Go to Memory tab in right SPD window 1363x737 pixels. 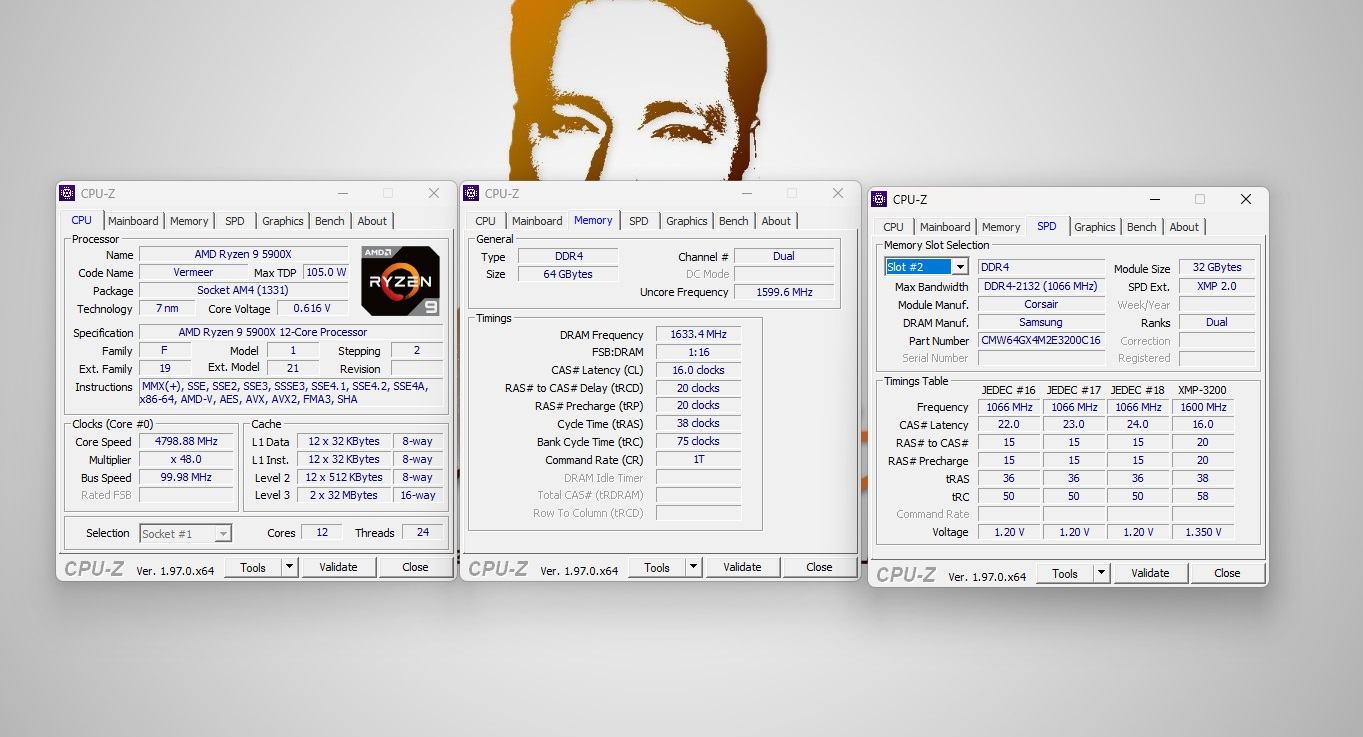[1001, 227]
